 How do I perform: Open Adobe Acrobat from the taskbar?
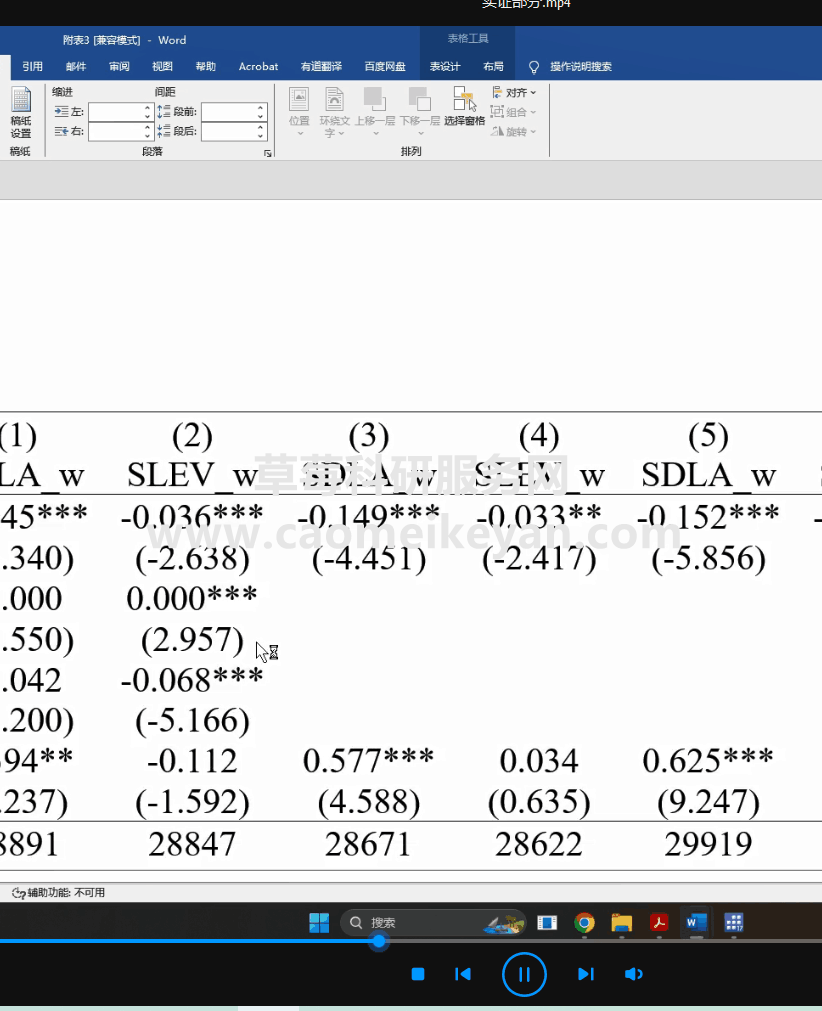click(x=659, y=923)
